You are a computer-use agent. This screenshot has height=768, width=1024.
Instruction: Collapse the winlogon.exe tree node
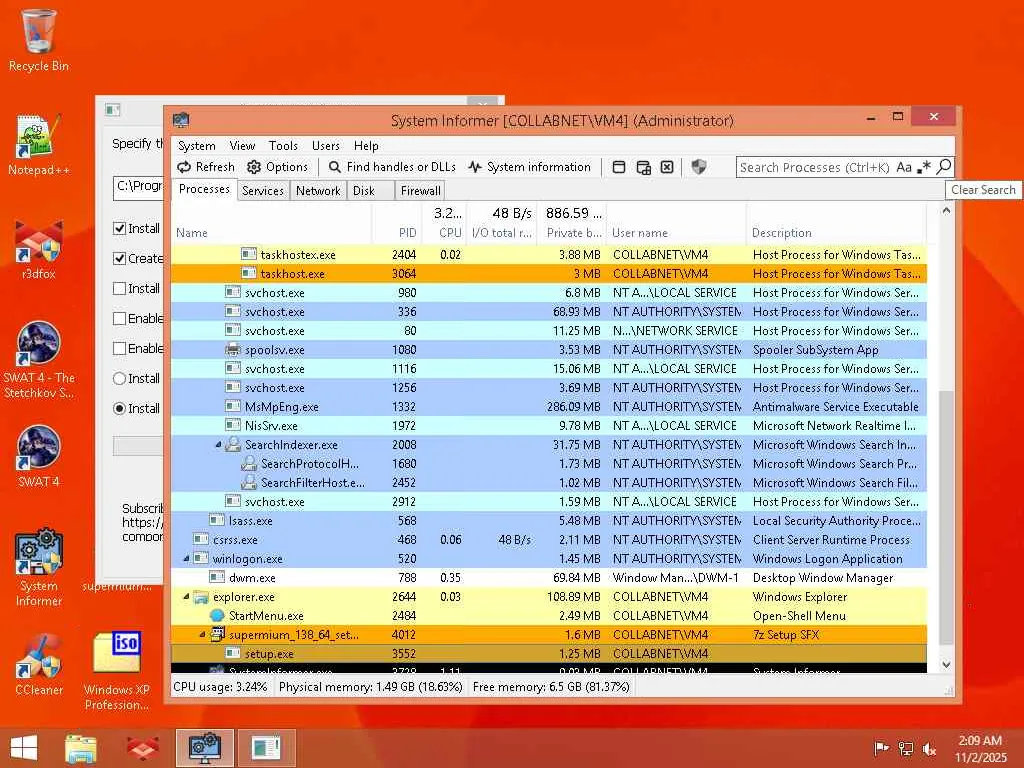(186, 558)
